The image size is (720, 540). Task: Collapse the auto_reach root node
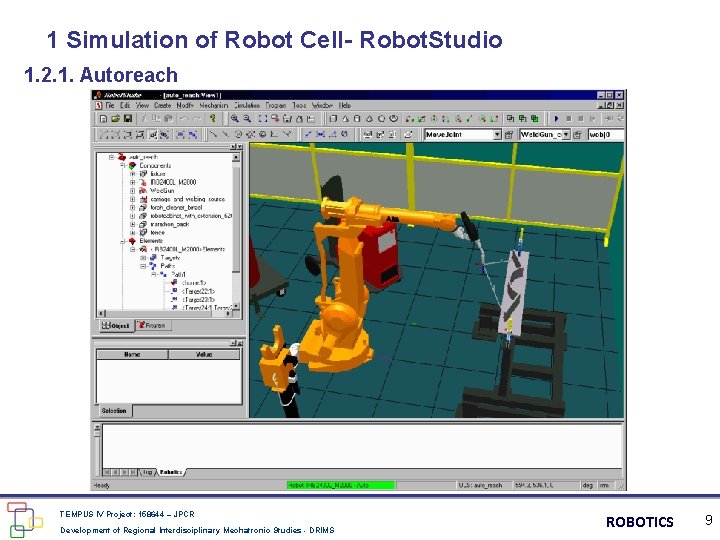pyautogui.click(x=112, y=157)
